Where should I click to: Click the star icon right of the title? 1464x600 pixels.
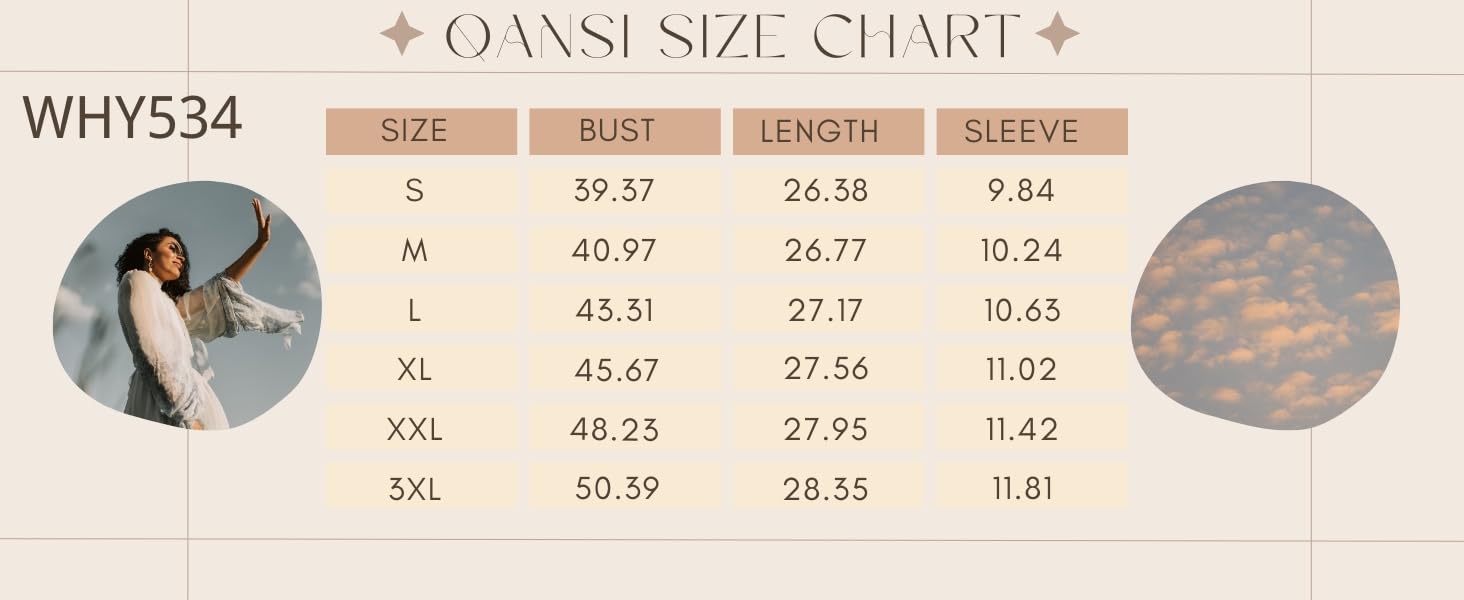pyautogui.click(x=1057, y=34)
